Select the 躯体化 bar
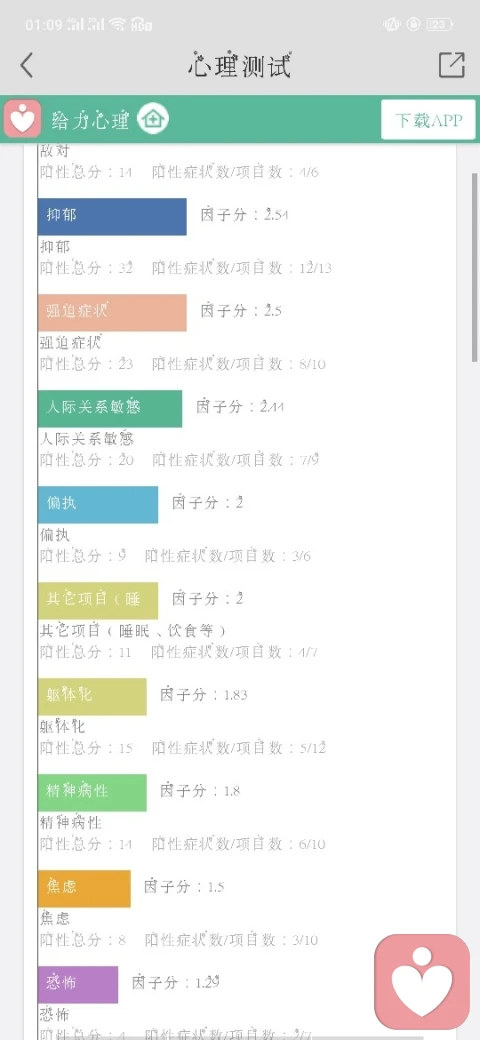The height and width of the screenshot is (1040, 480). pos(92,696)
